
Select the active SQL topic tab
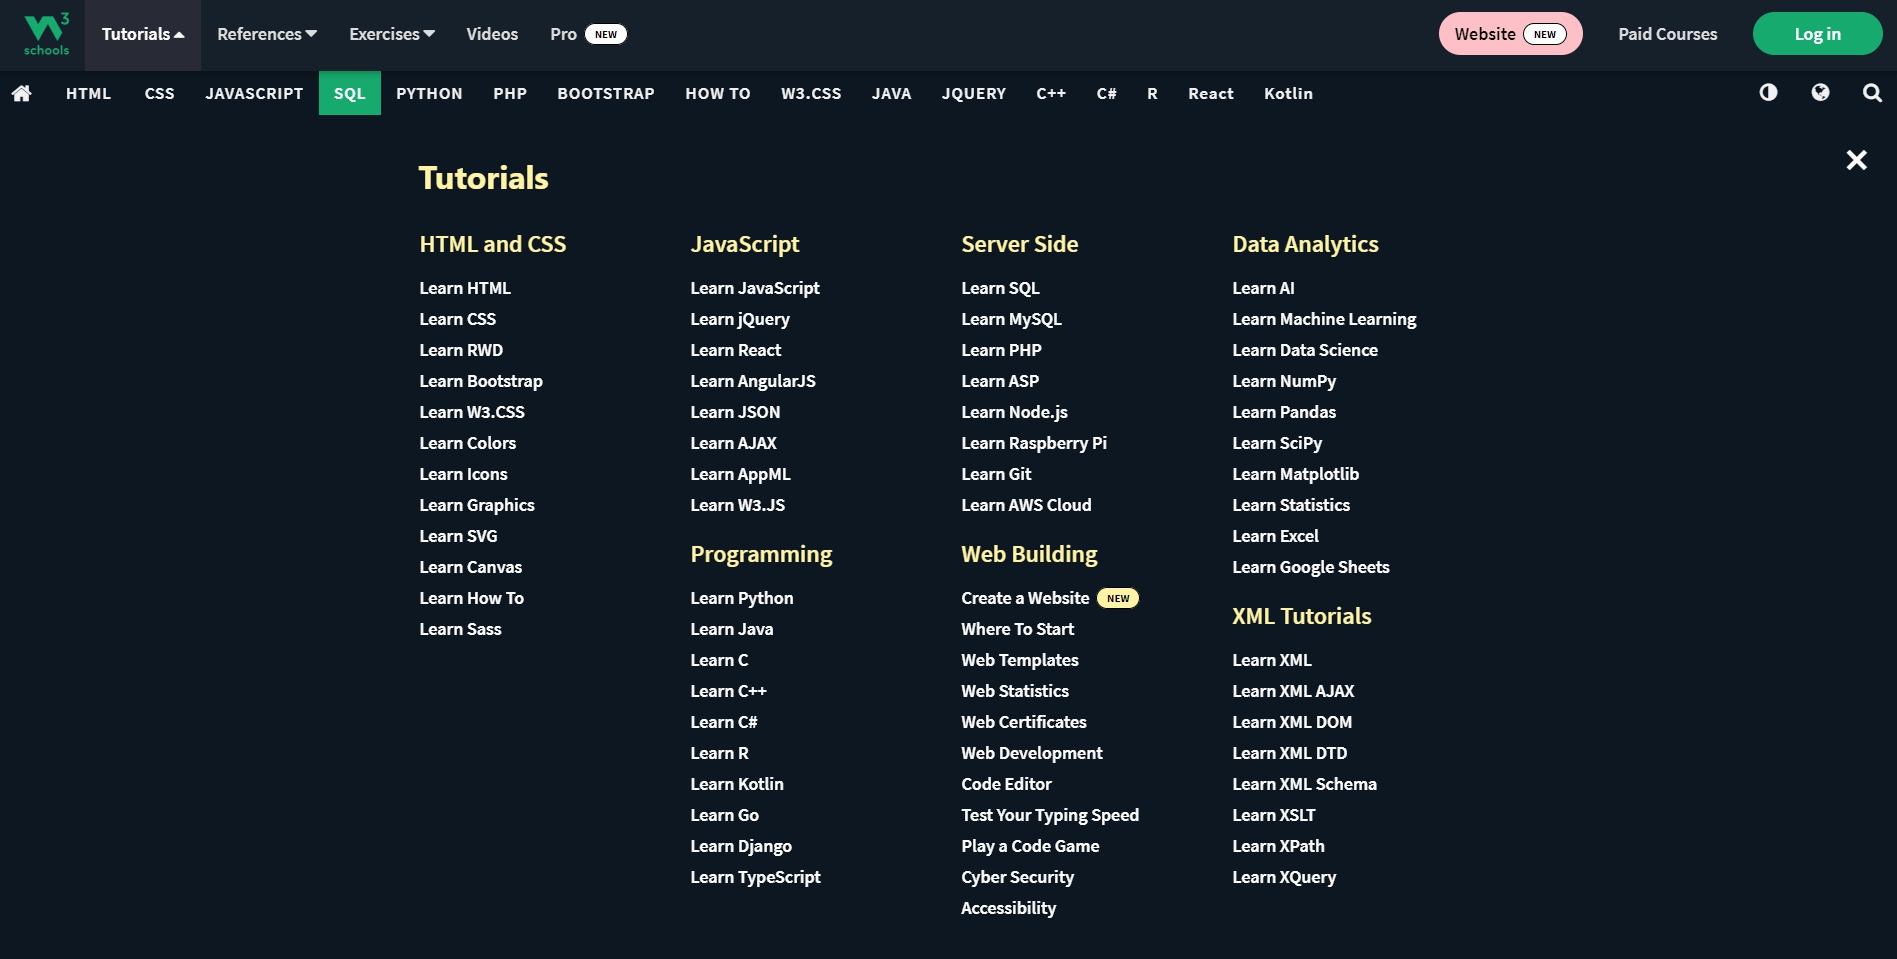point(350,93)
